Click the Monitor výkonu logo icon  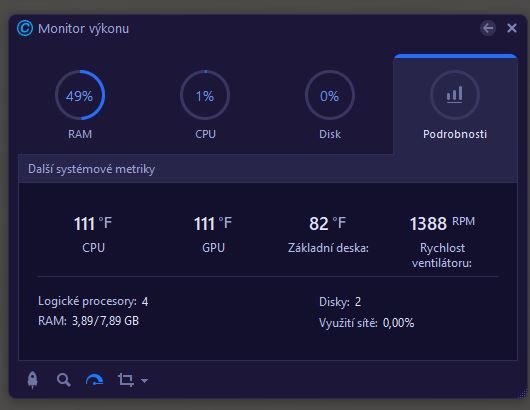[x=25, y=28]
